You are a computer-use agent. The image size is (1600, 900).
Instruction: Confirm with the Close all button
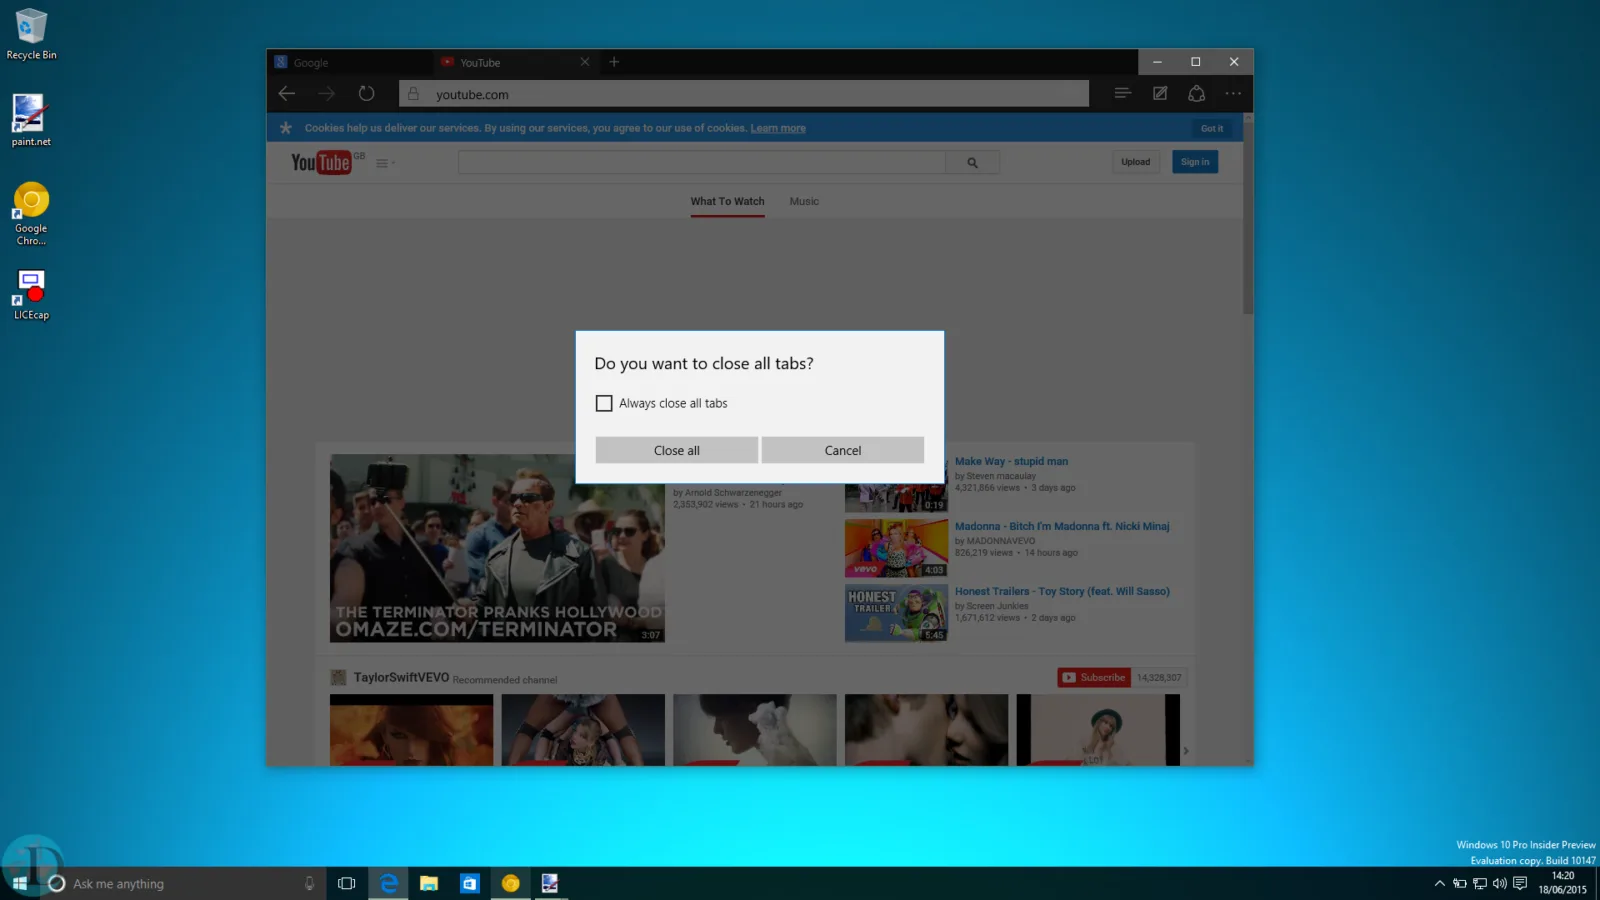point(677,450)
